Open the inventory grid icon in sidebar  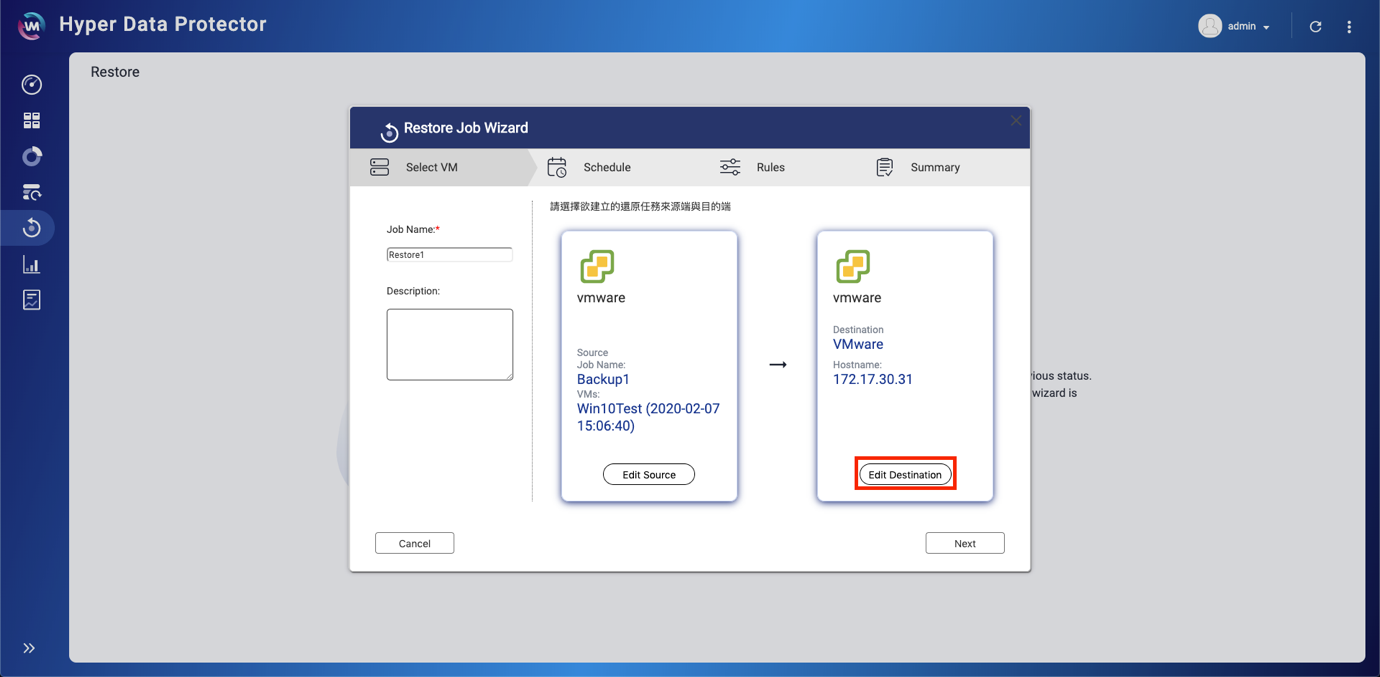32,121
